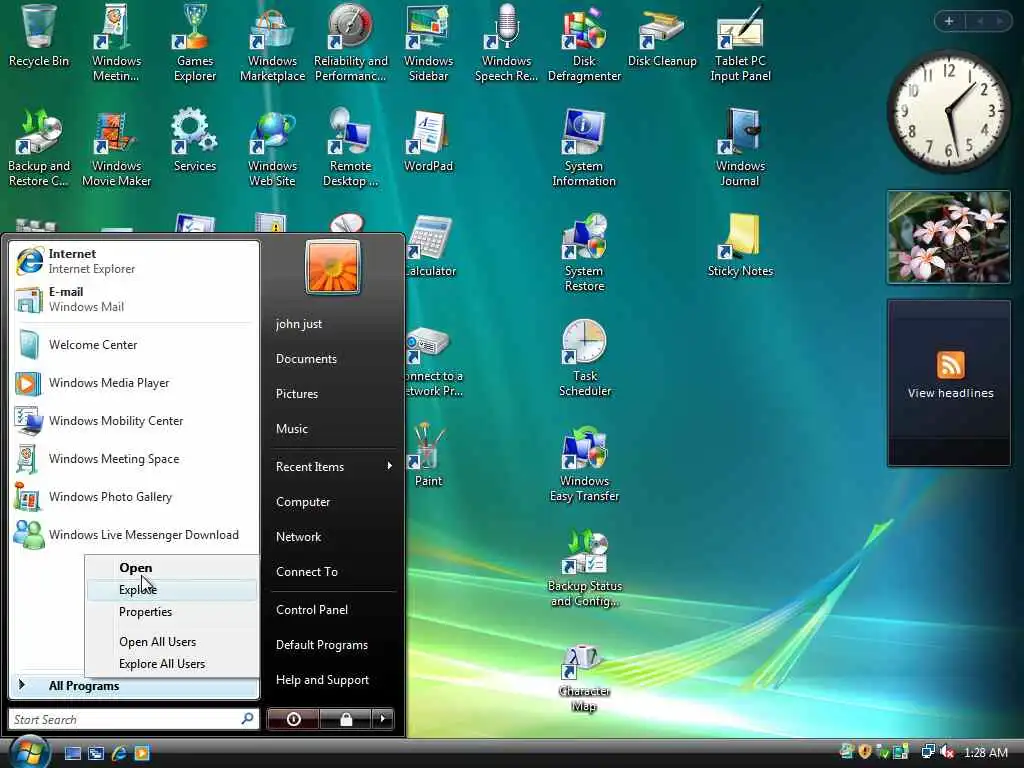Open Sticky Notes desktop icon
This screenshot has height=768, width=1024.
[740, 246]
